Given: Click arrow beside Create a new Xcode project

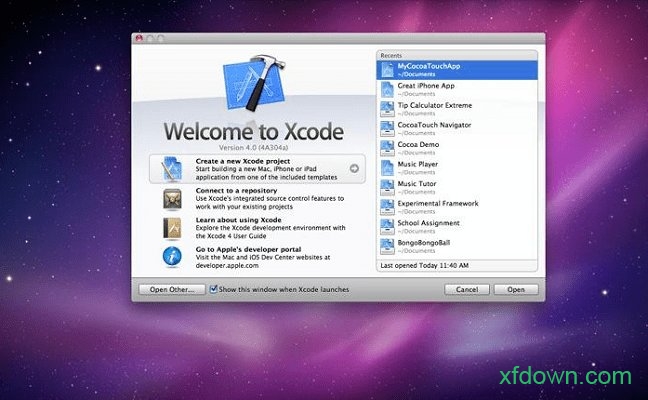Looking at the screenshot, I should 354,169.
